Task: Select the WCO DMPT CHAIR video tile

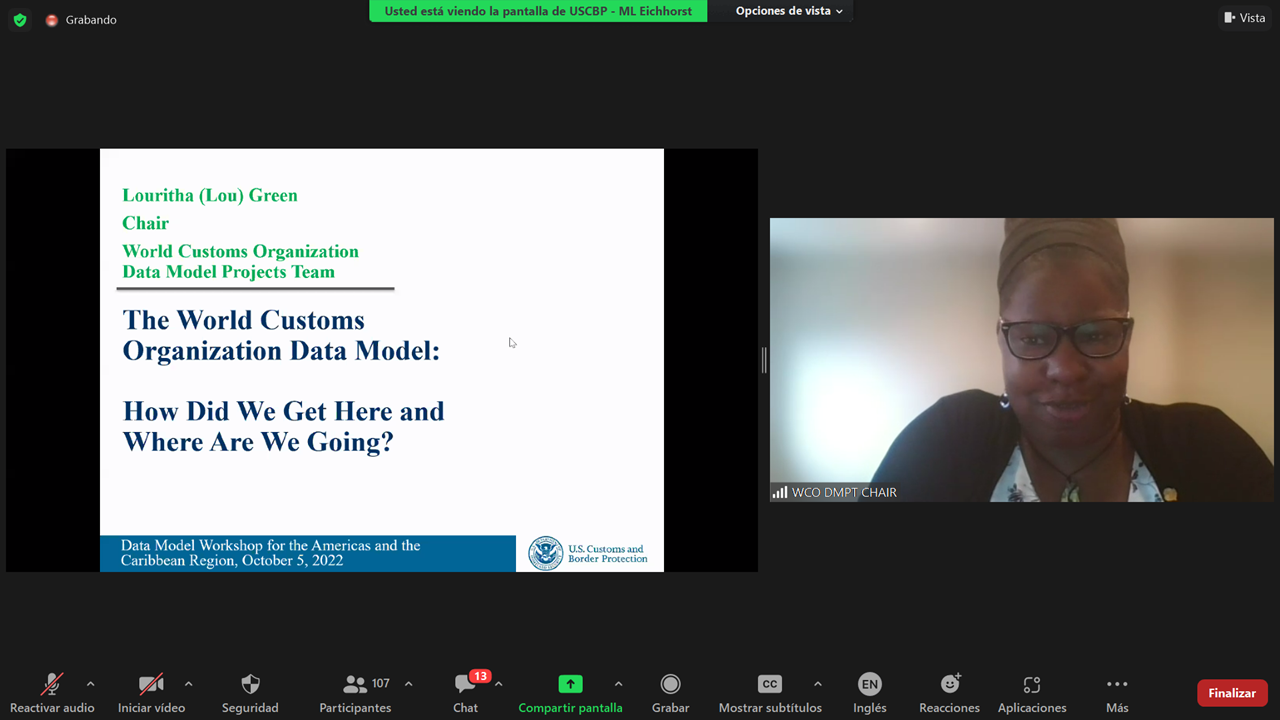Action: [x=1022, y=360]
